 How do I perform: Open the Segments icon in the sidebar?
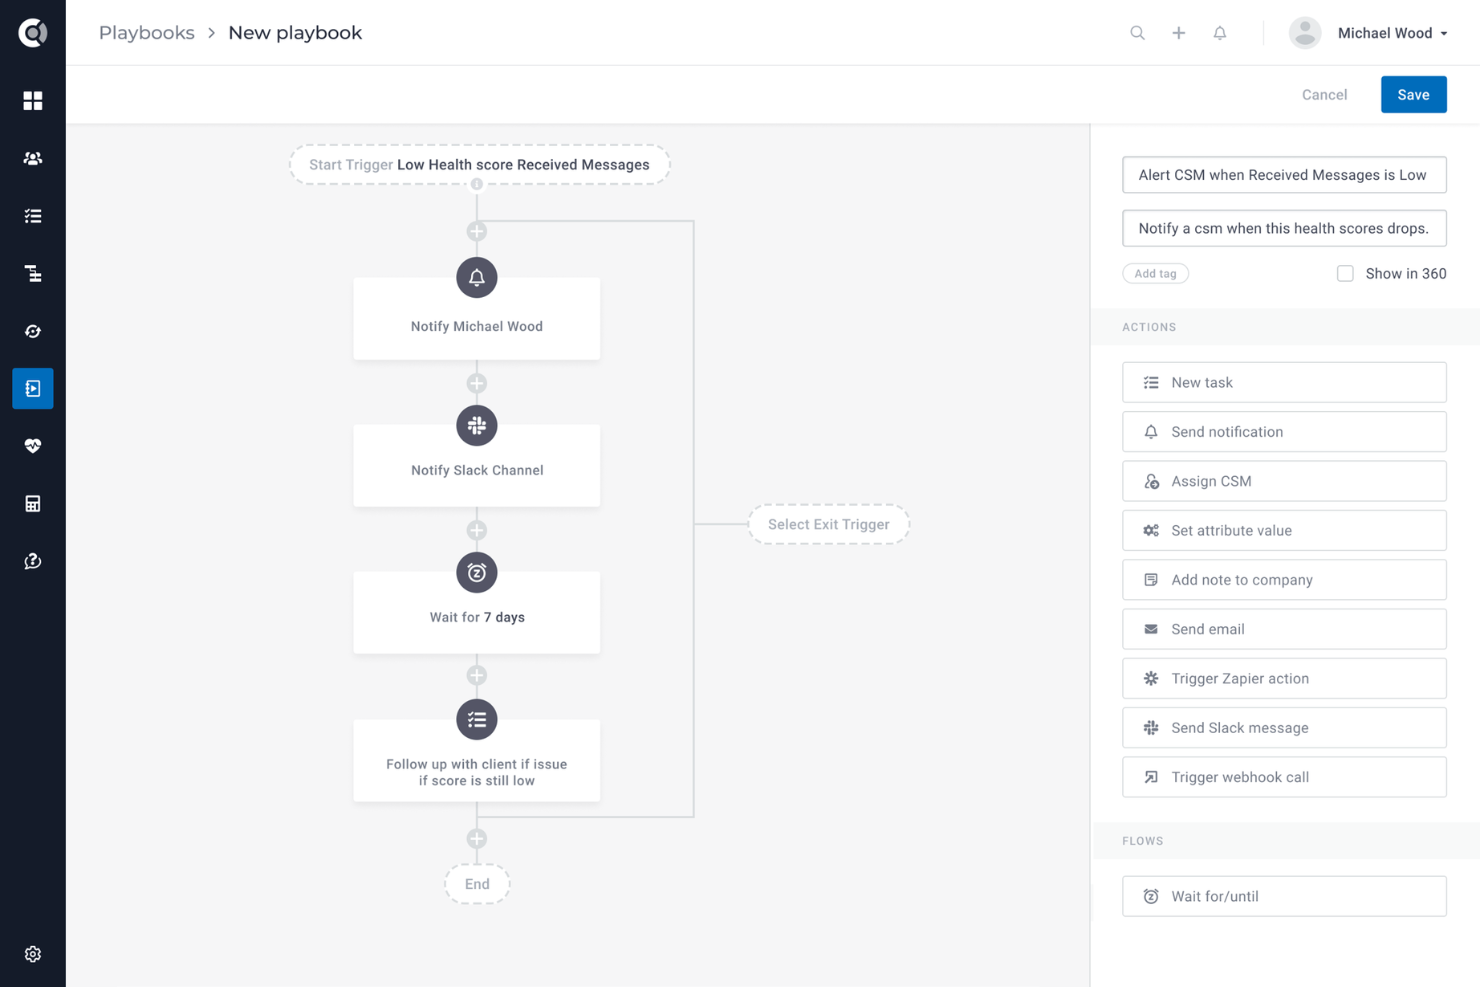click(33, 273)
